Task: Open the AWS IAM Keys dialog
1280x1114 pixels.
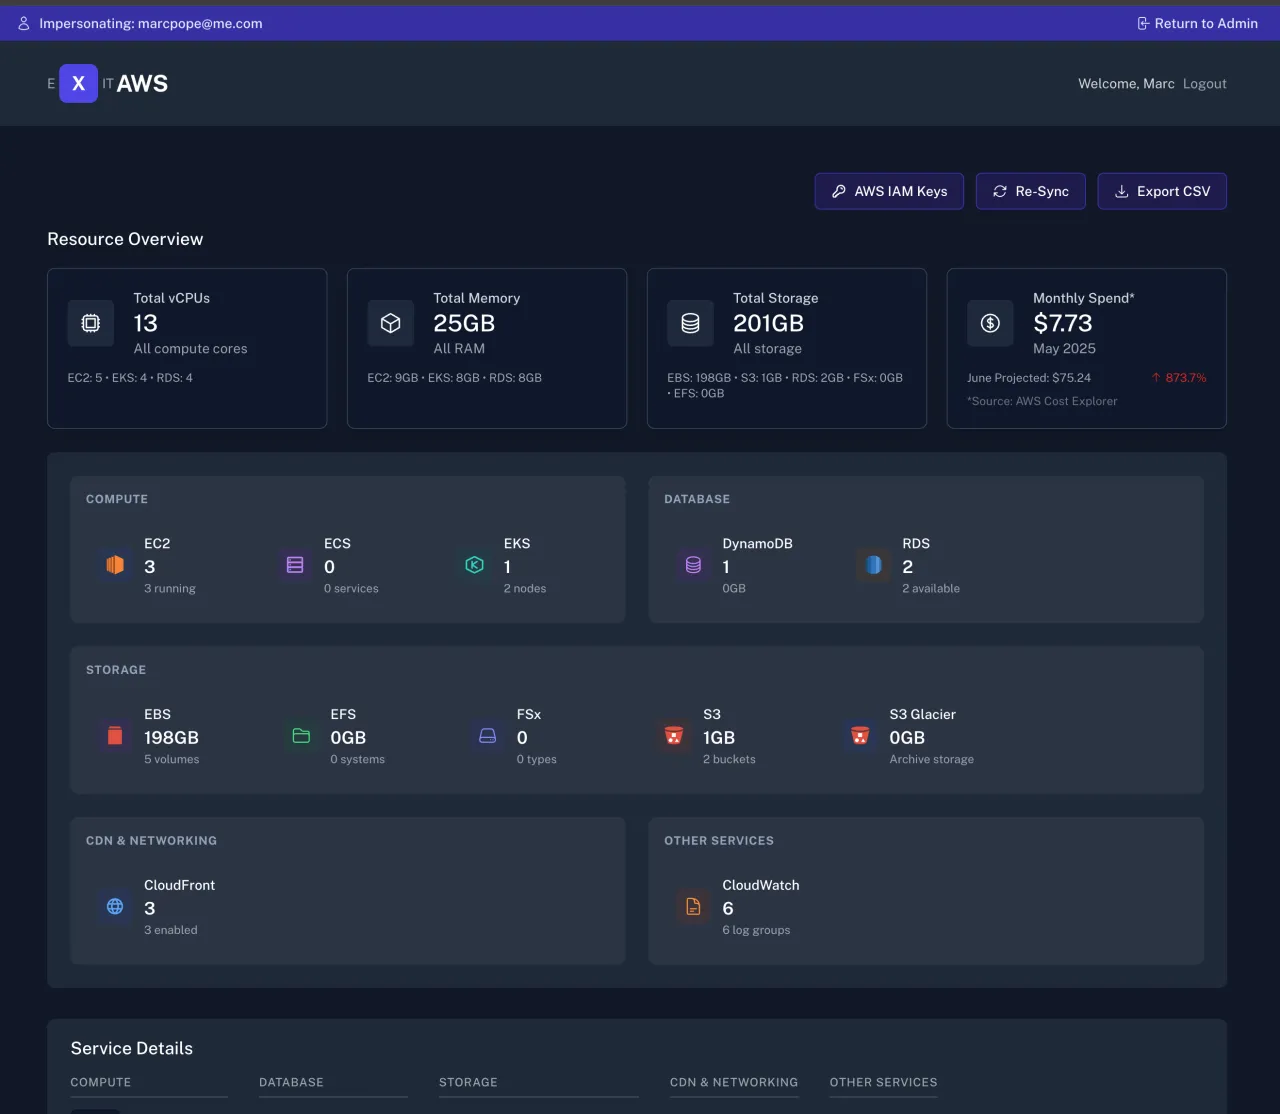Action: tap(889, 191)
